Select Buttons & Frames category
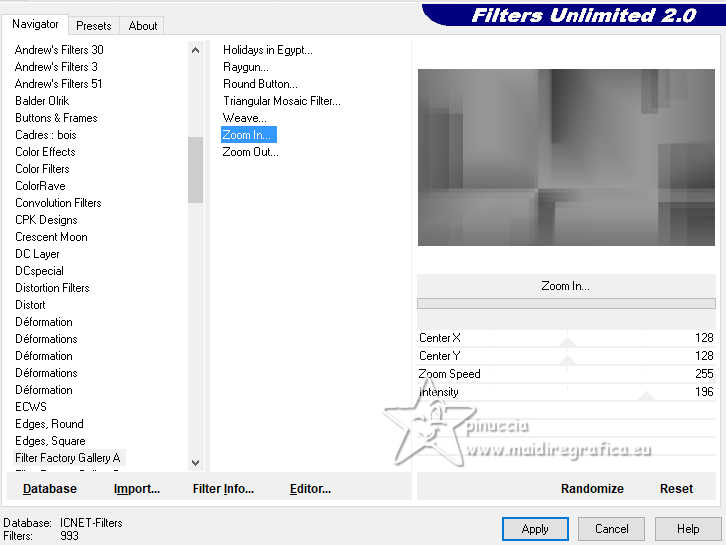Screen dimensions: 726x545 click(x=56, y=118)
